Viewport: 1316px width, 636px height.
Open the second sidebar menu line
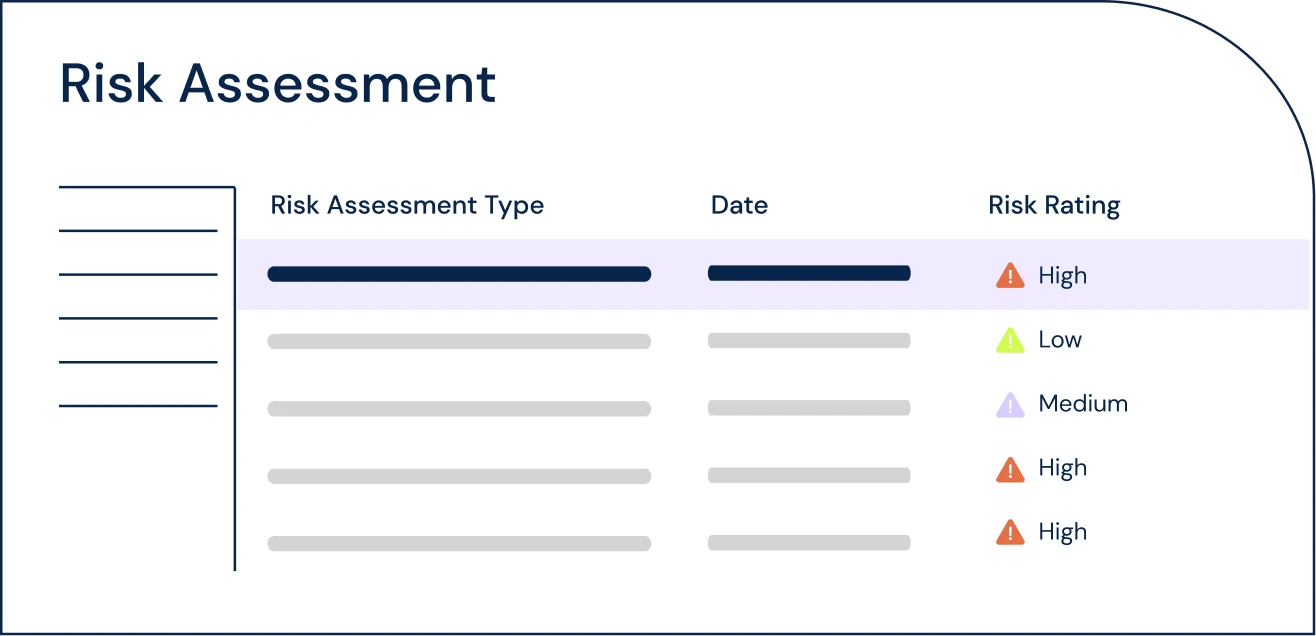(x=138, y=231)
